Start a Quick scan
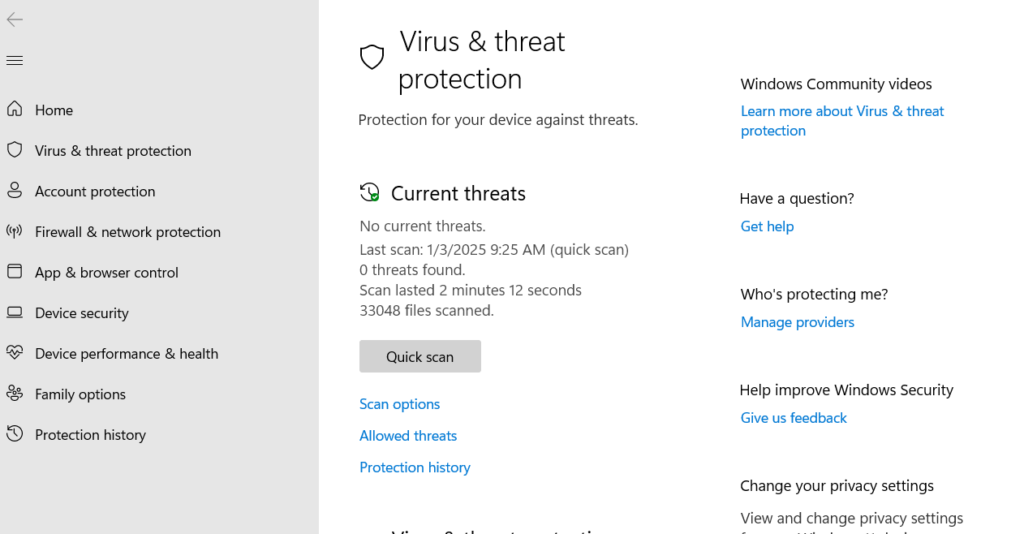 click(x=420, y=356)
